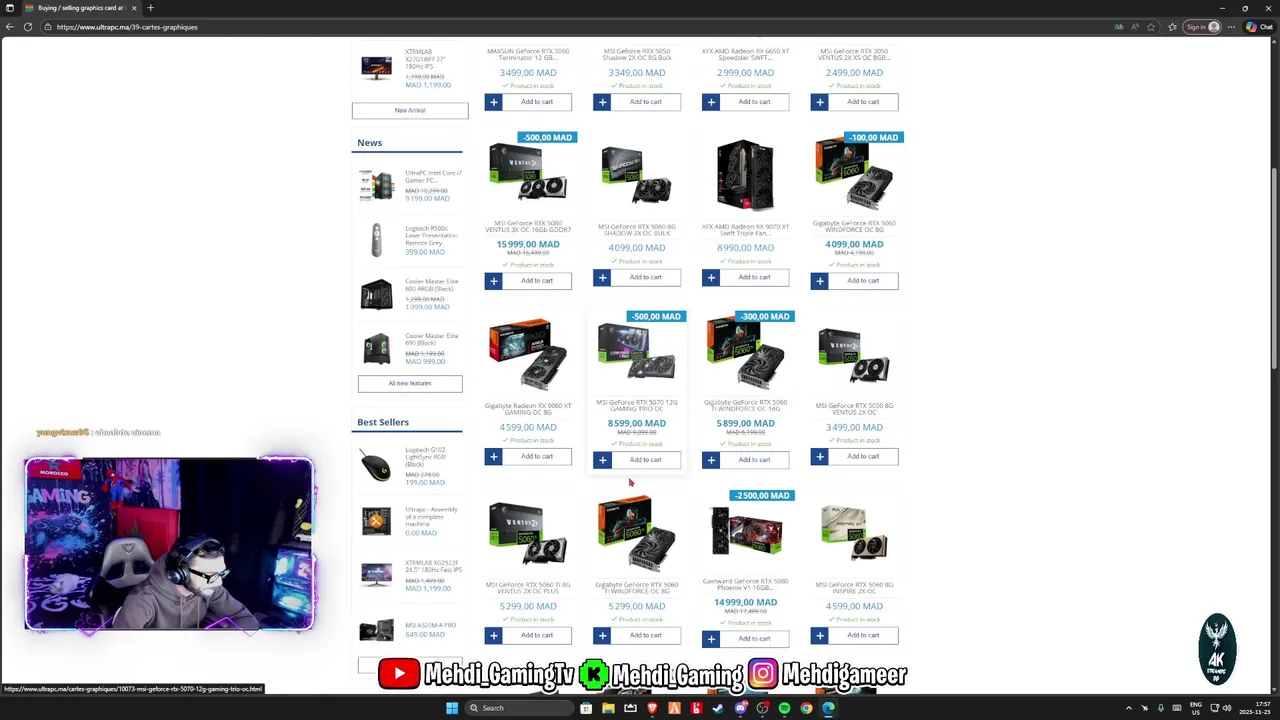Open the volume control in system tray
The width and height of the screenshot is (1280, 720).
(1226, 708)
